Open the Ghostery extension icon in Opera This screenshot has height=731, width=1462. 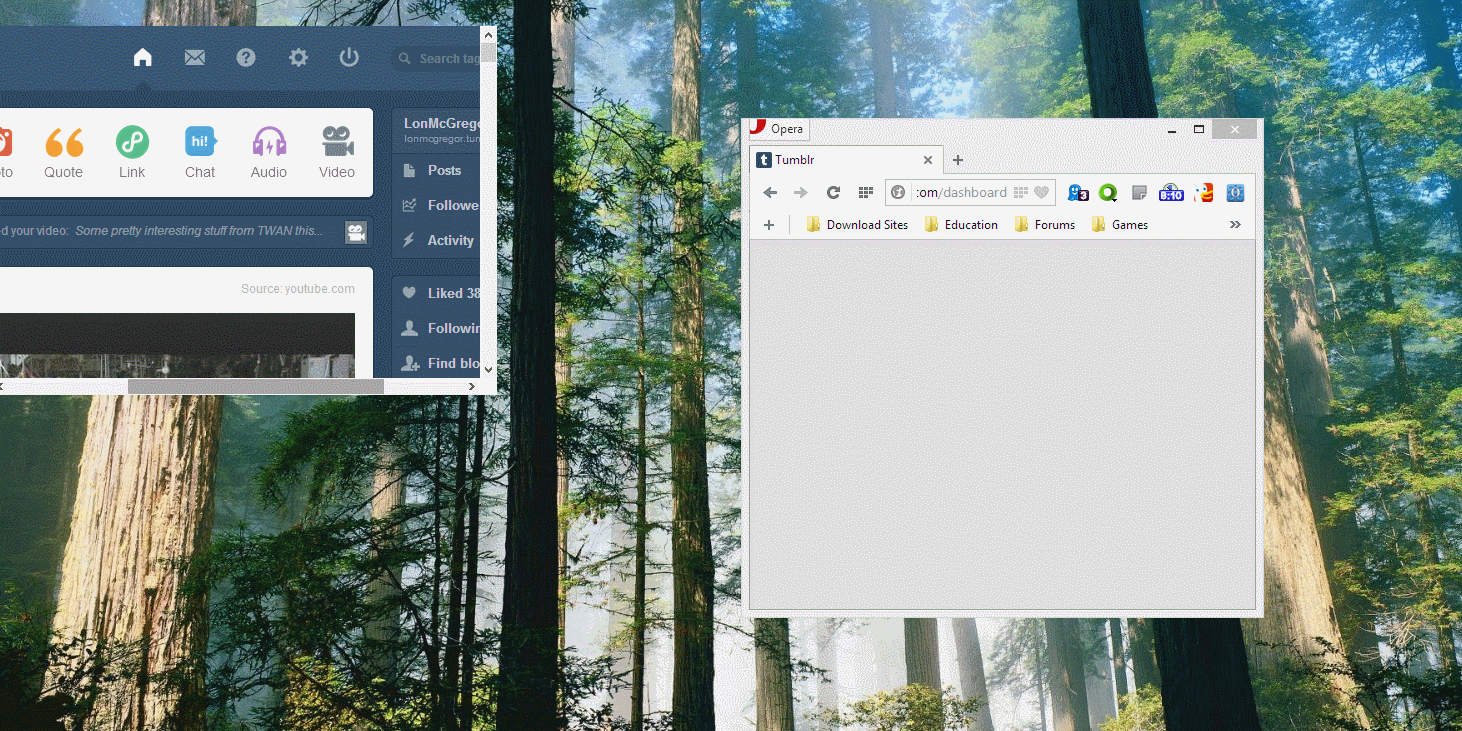coord(1078,193)
